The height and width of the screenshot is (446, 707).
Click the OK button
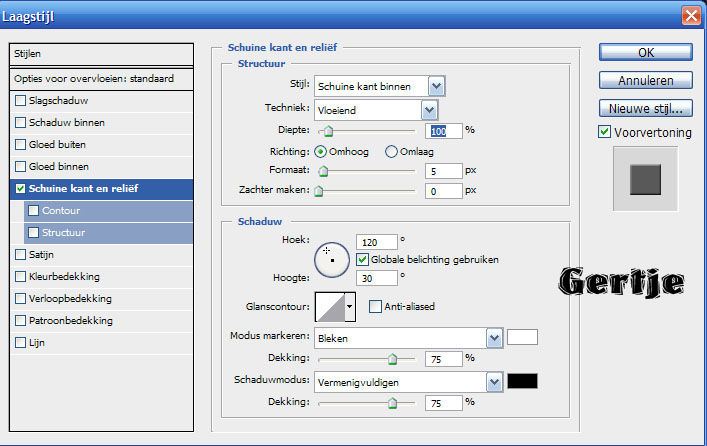(x=646, y=52)
